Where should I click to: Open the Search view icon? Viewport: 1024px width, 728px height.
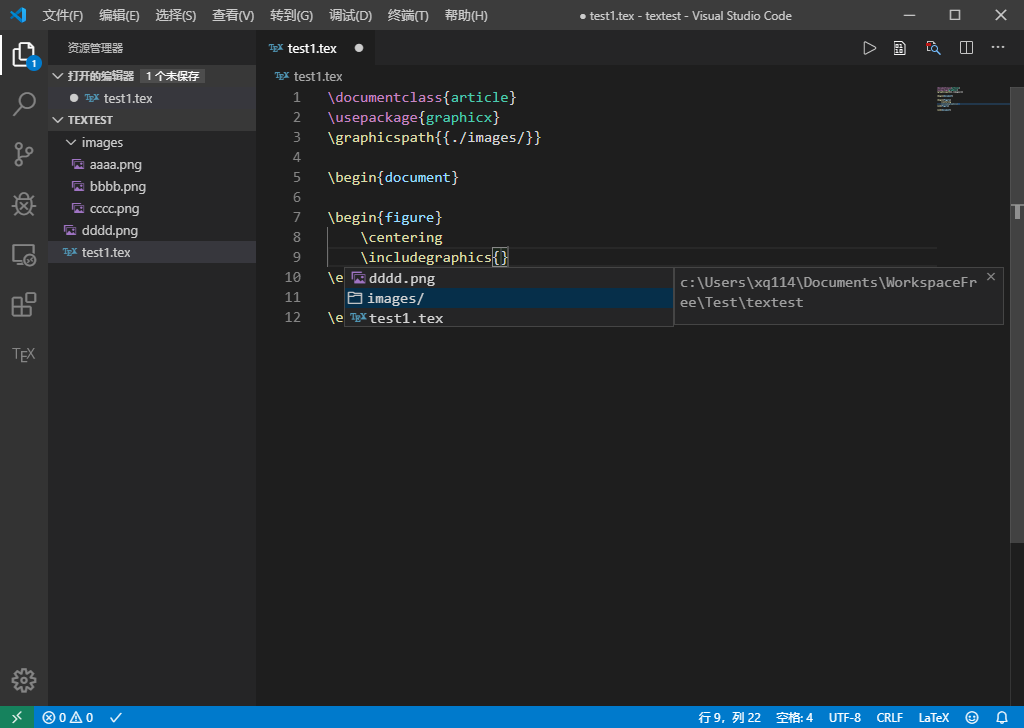pyautogui.click(x=24, y=104)
